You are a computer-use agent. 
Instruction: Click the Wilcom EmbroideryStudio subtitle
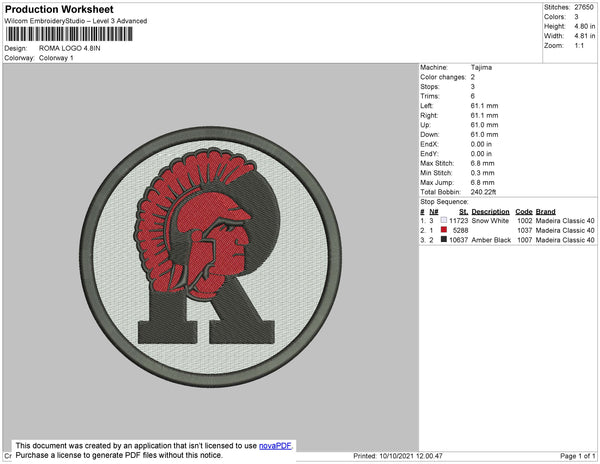(x=76, y=21)
